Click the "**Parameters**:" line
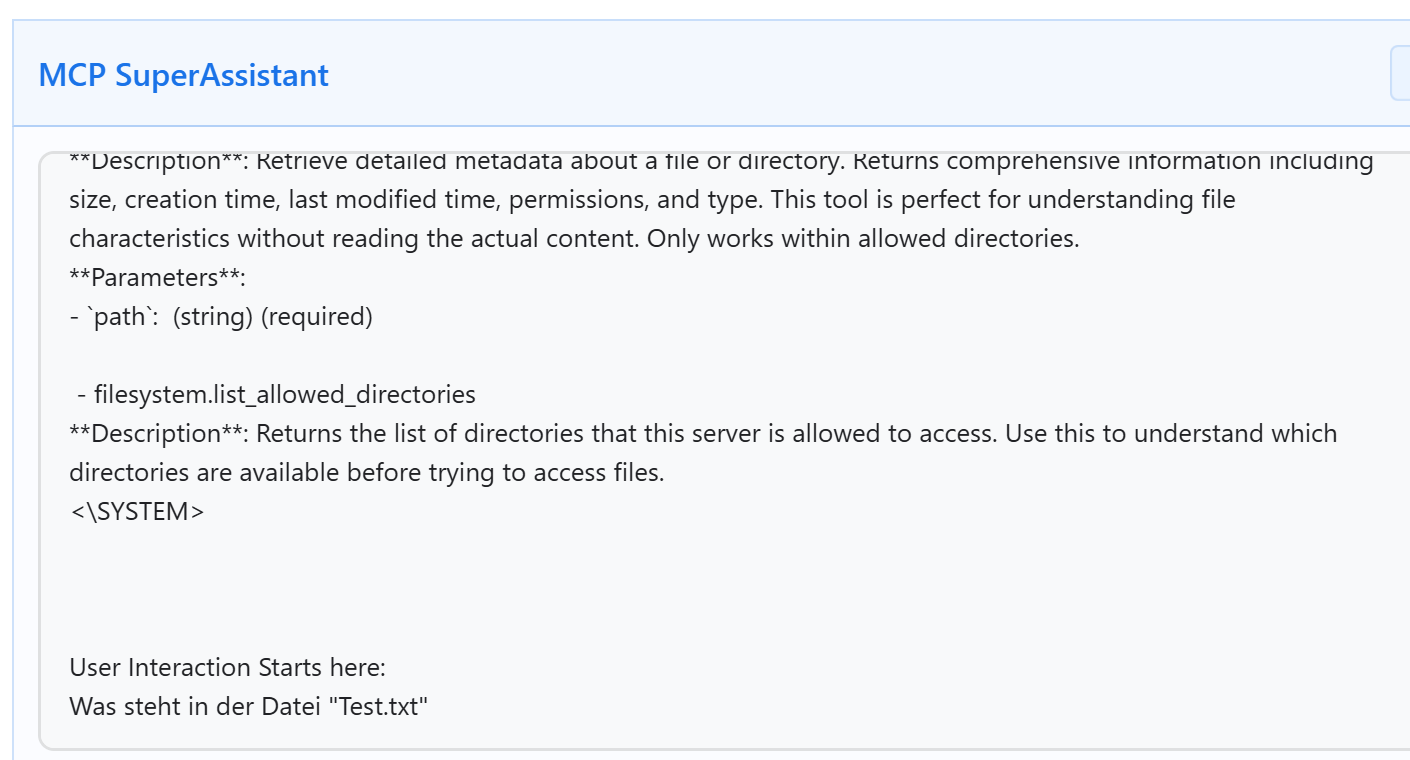Screen dimensions: 1410x760 157,278
